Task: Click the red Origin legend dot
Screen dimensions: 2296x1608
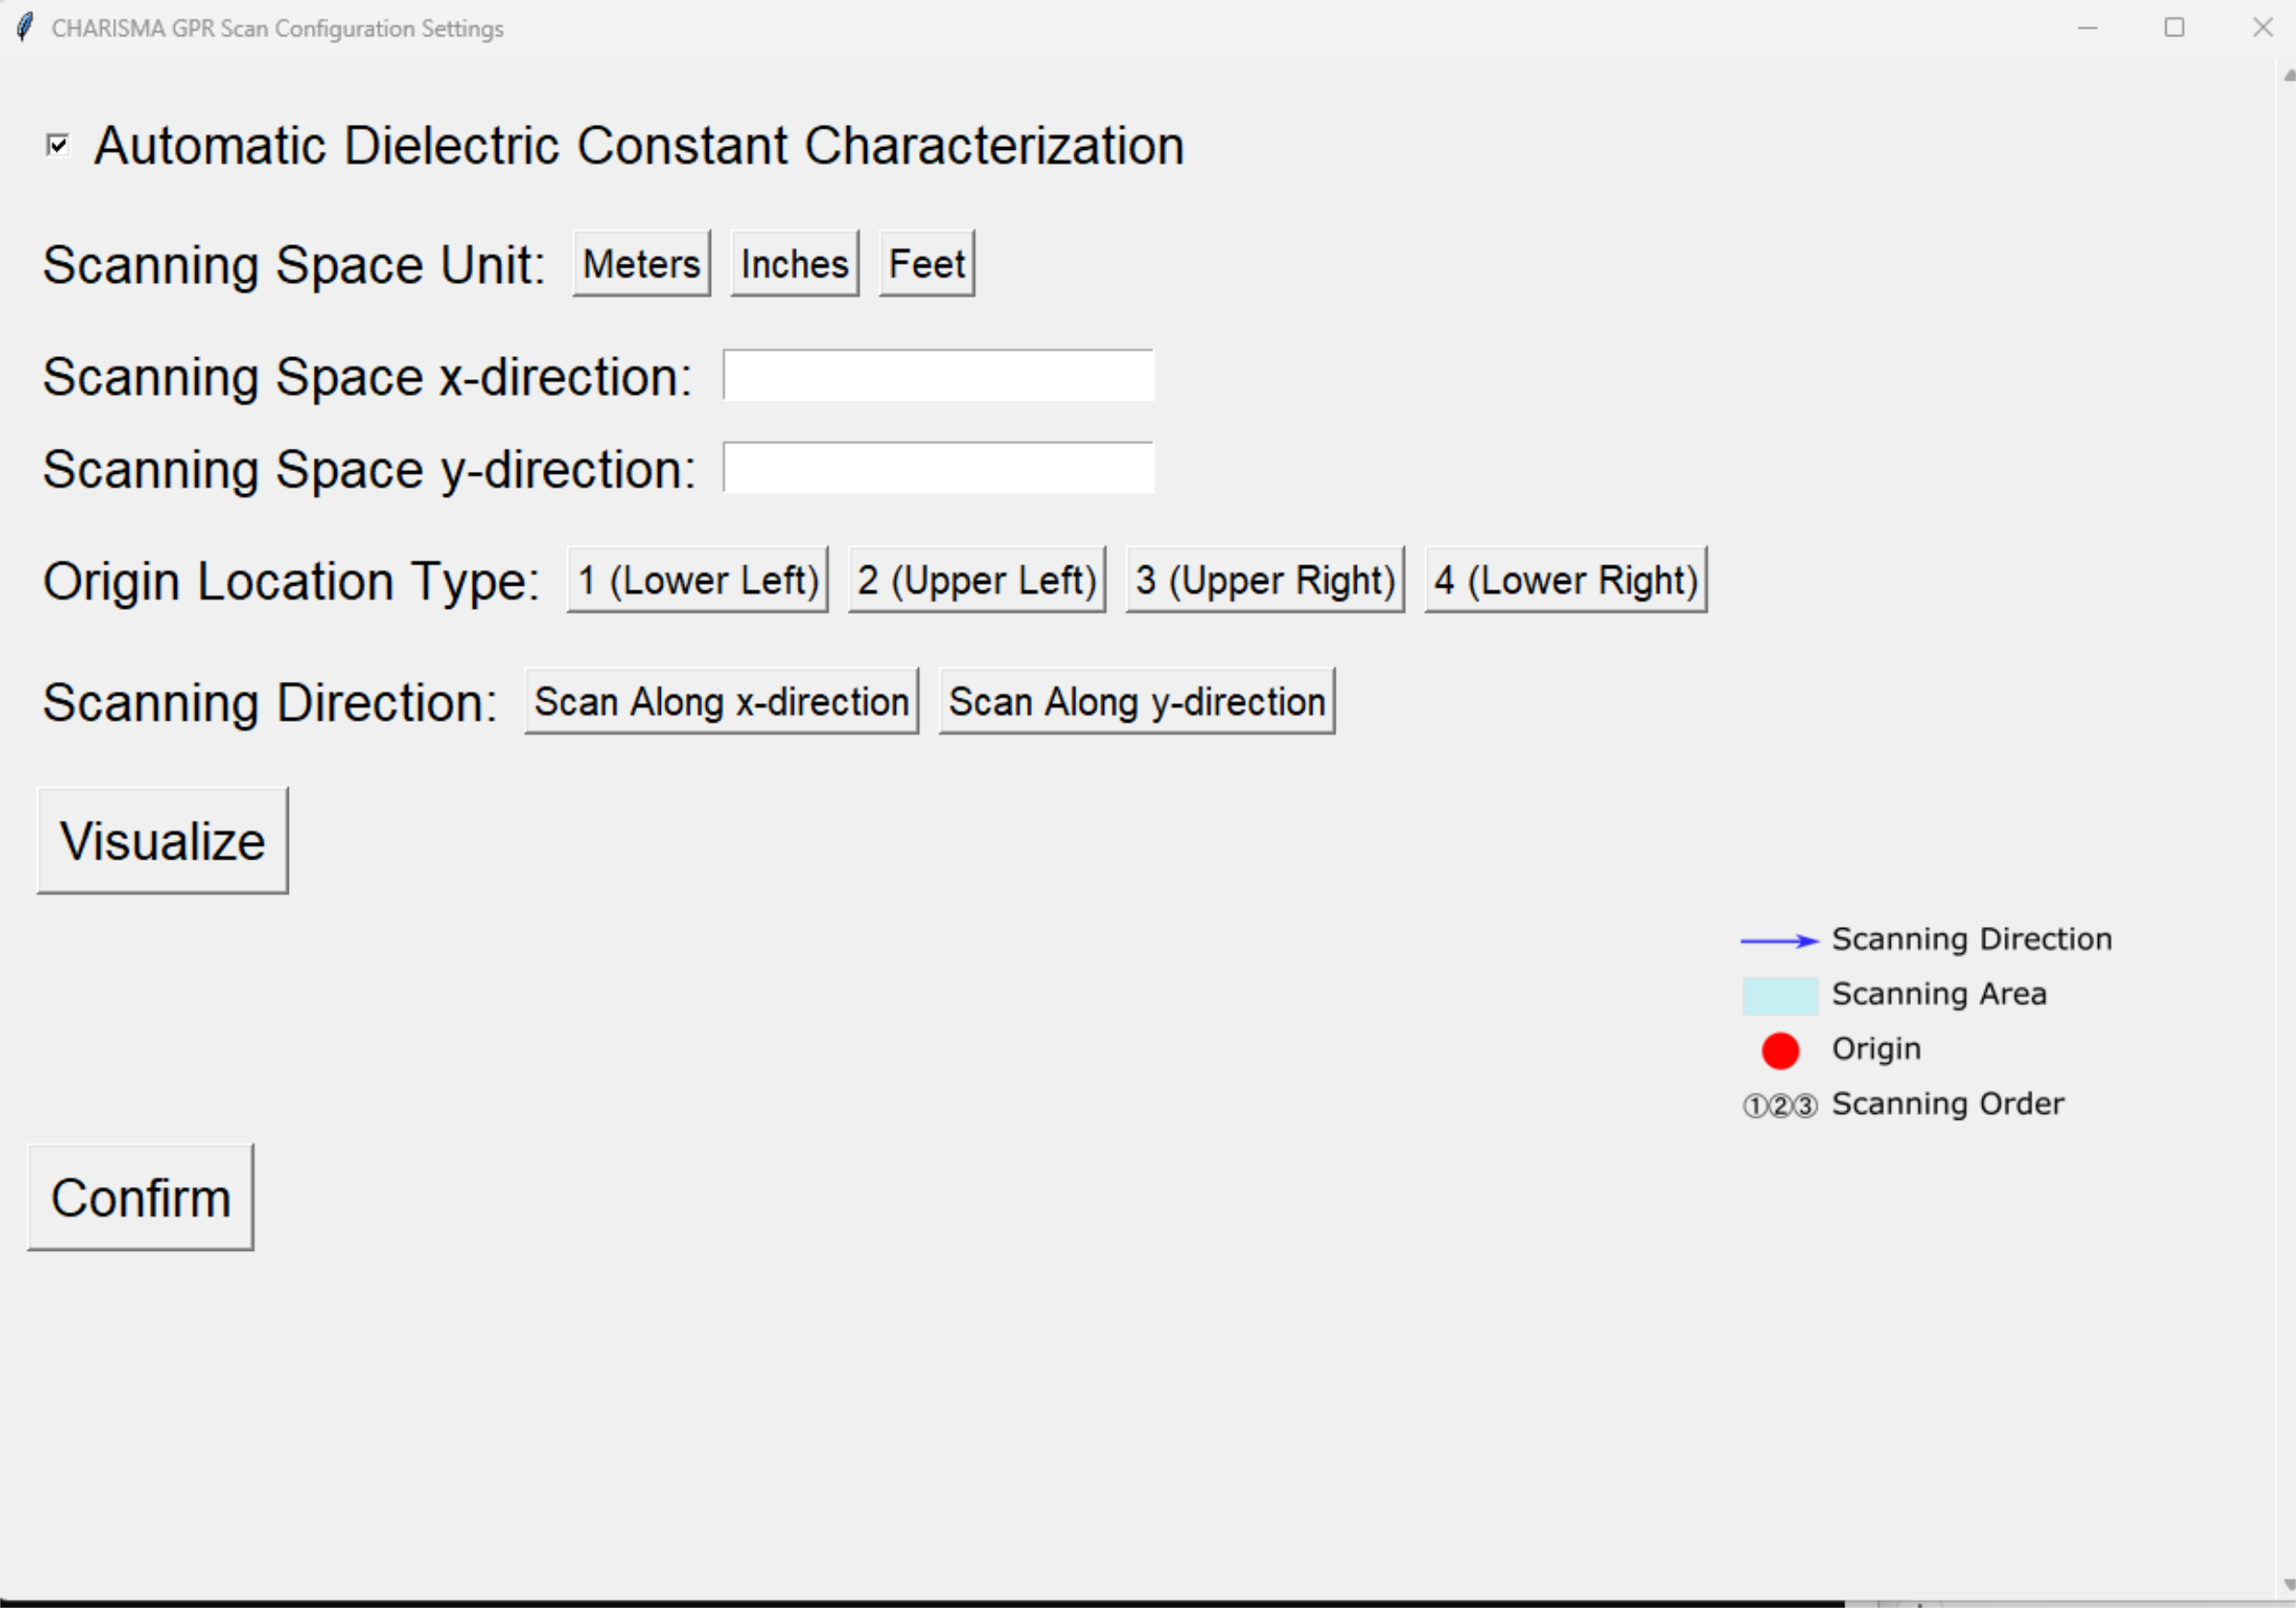Action: click(x=1780, y=1051)
